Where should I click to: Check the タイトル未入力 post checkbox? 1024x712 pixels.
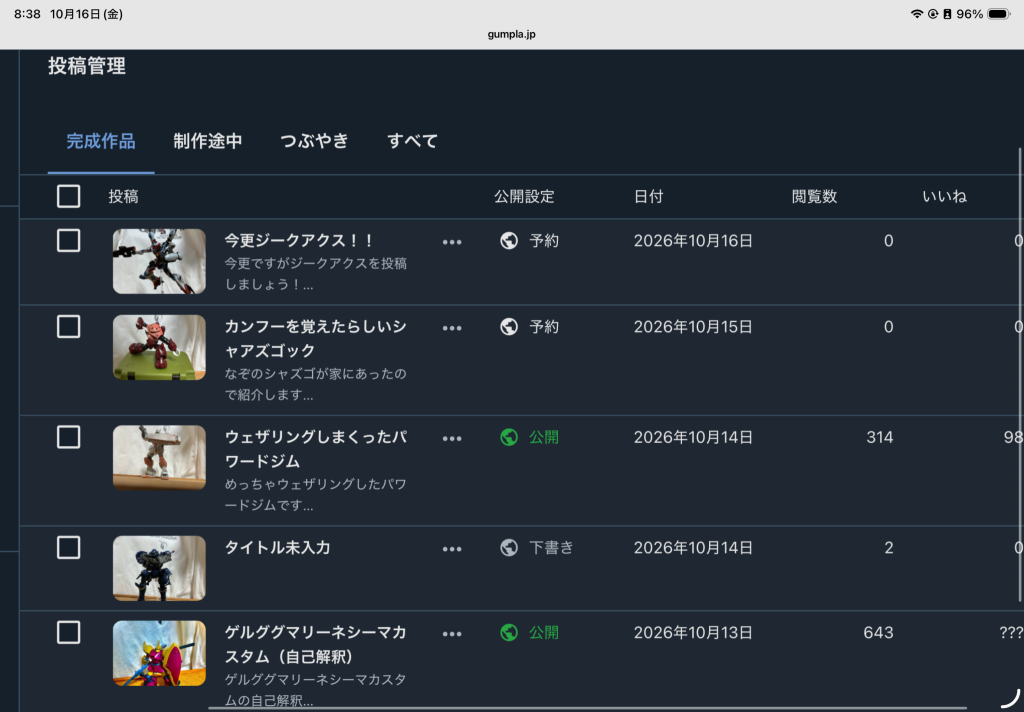point(69,547)
